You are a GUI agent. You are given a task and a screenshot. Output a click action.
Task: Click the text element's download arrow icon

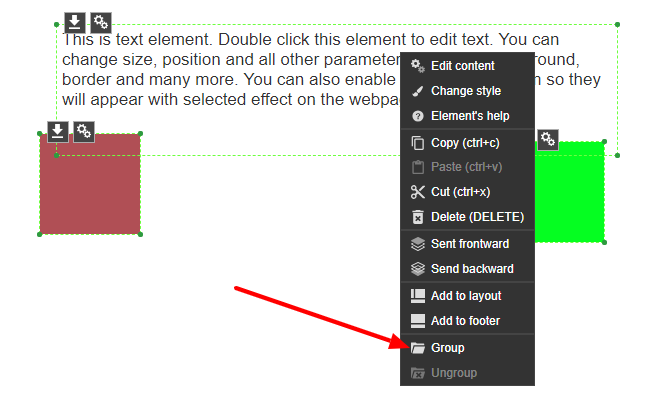[75, 22]
